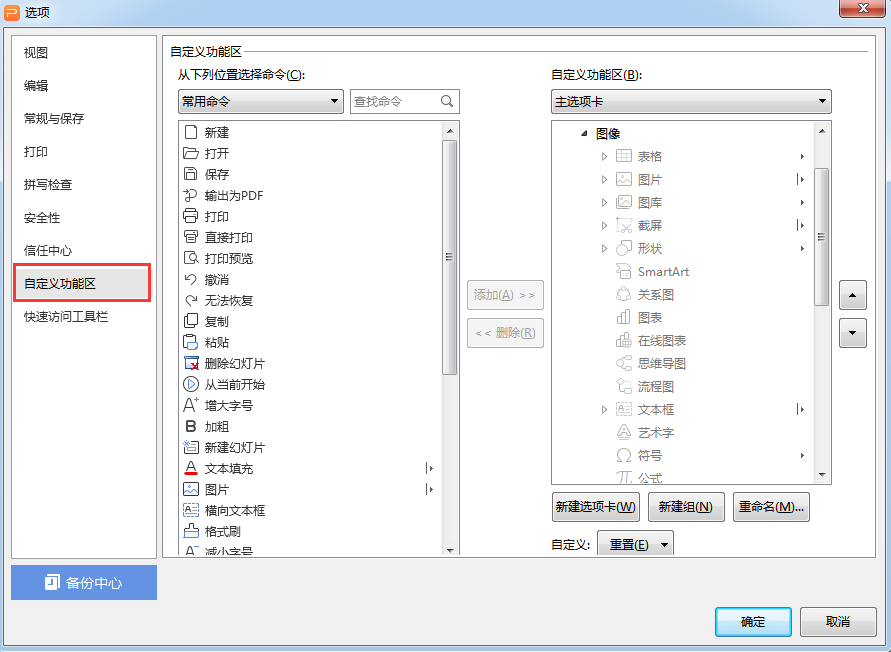
Task: Click the SmartArt icon in ribbon tree
Action: 623,271
